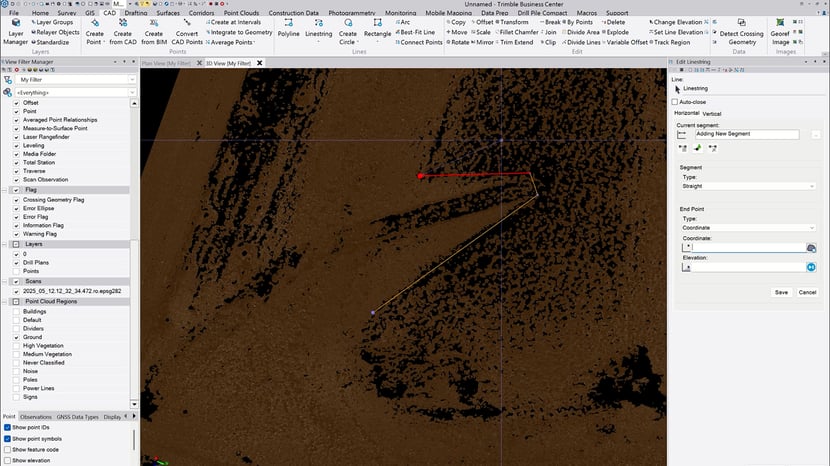The image size is (830, 466).
Task: Open the File menu
Action: pyautogui.click(x=14, y=13)
